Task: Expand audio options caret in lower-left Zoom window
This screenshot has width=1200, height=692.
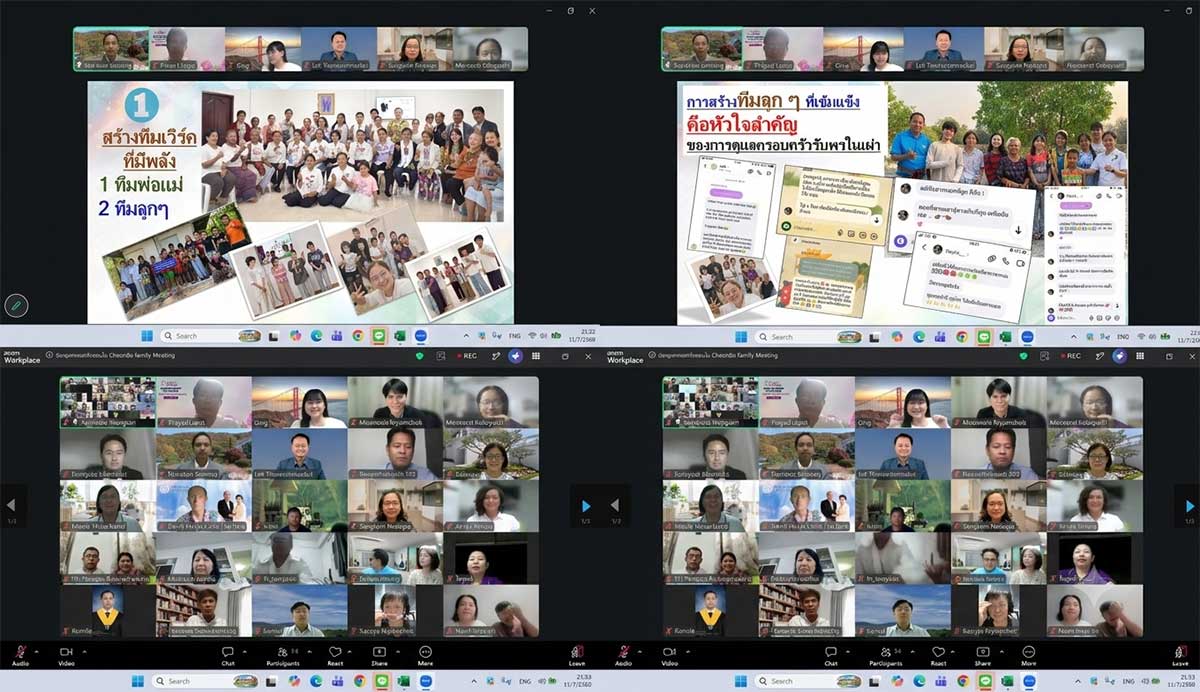Action: (38, 651)
